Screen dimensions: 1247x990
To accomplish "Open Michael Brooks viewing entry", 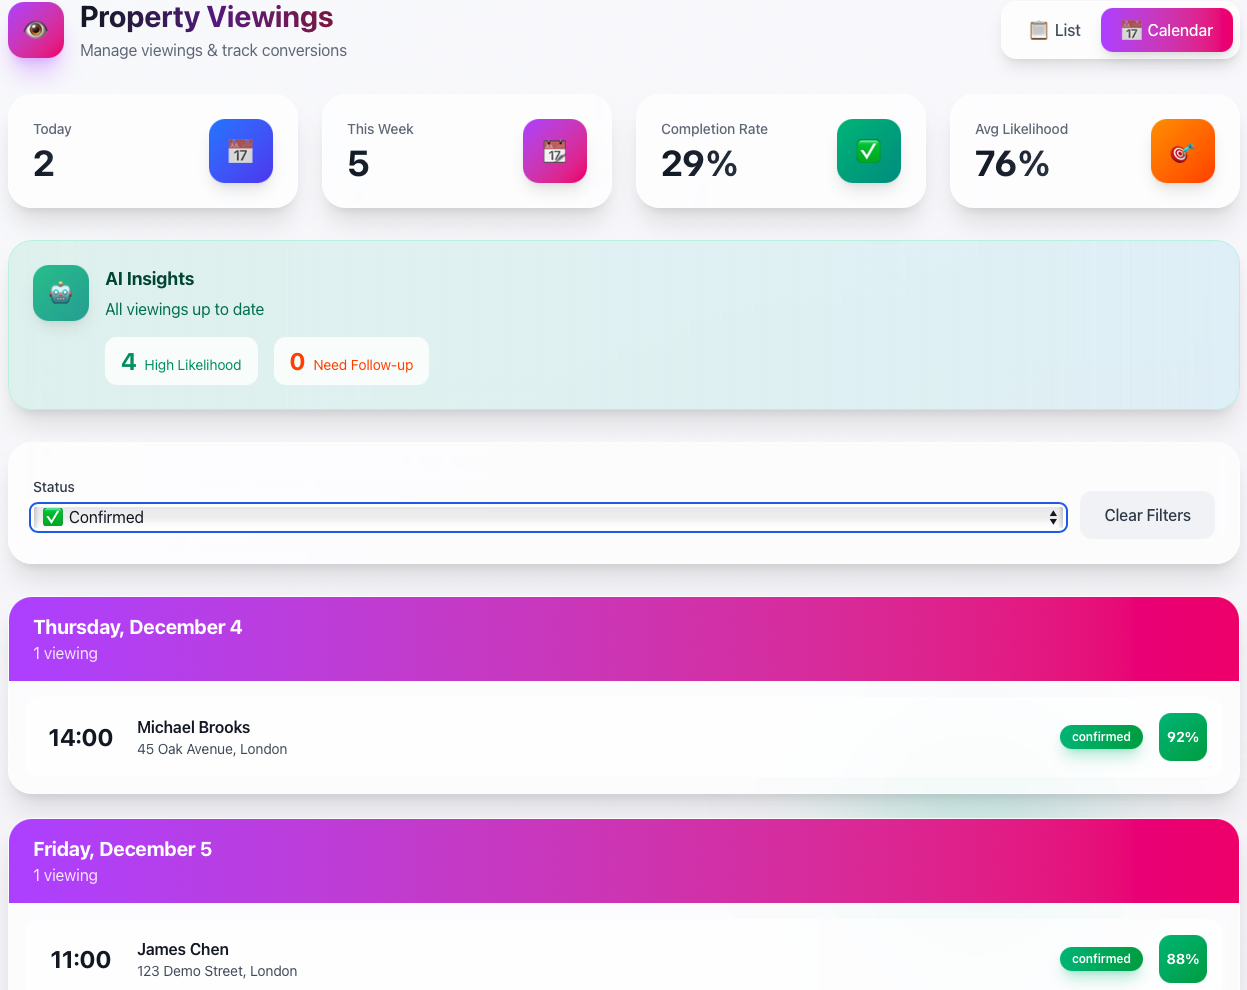I will click(x=194, y=737).
